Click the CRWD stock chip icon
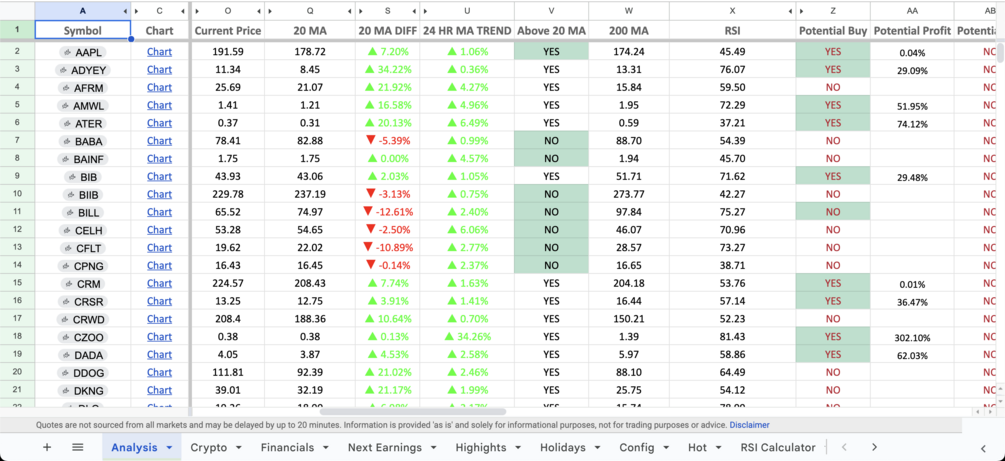This screenshot has height=461, width=1005. (65, 319)
